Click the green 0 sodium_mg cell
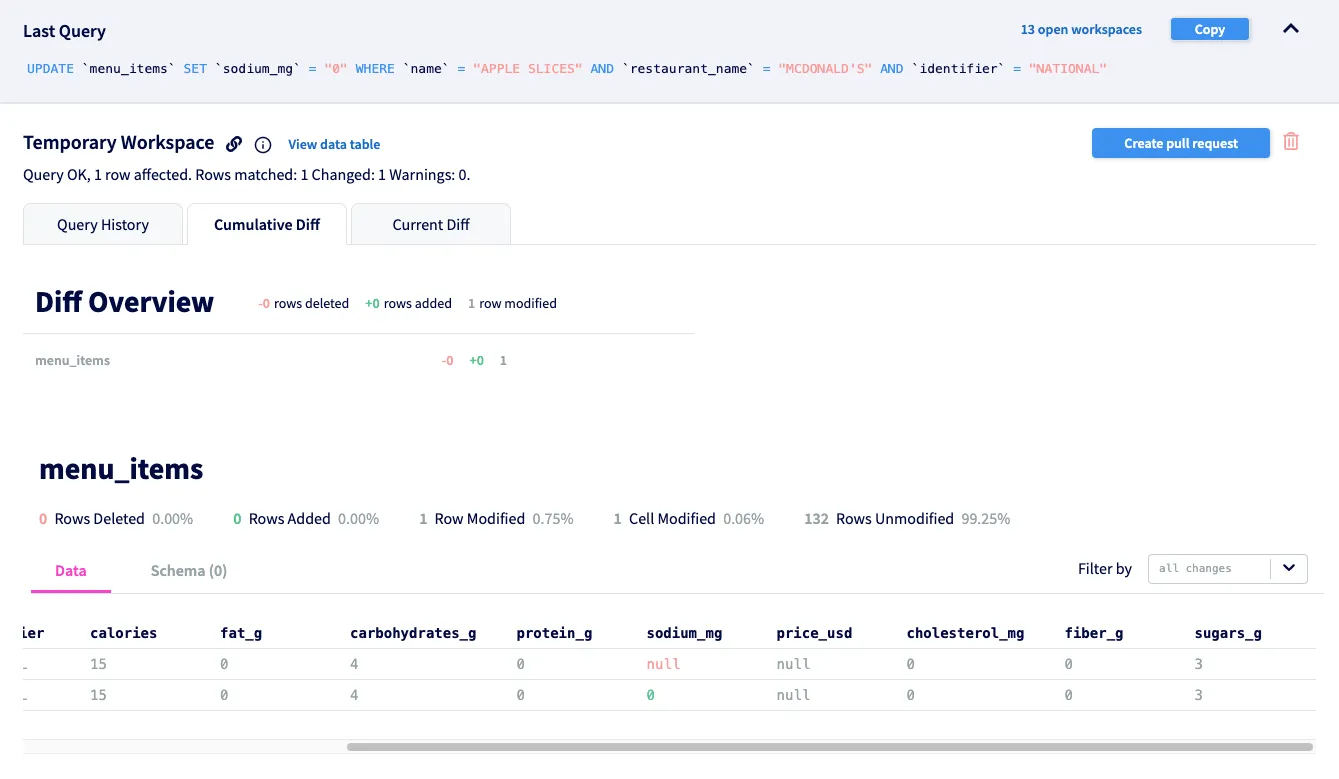This screenshot has width=1339, height=779. tap(651, 695)
